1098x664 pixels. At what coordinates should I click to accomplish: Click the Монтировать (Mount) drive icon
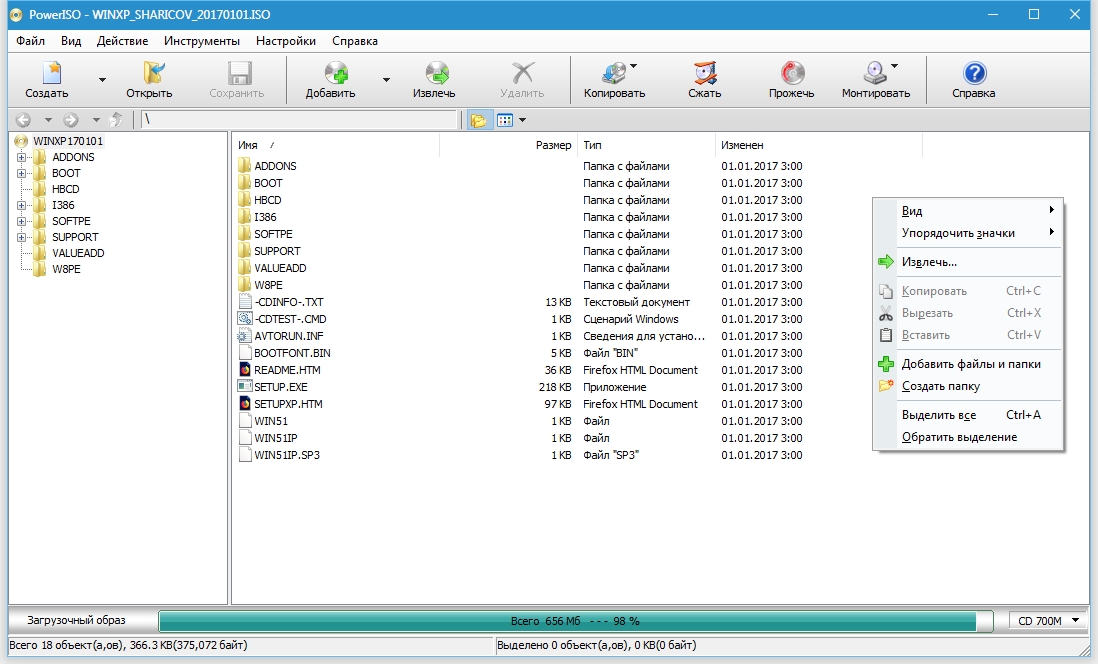point(875,75)
